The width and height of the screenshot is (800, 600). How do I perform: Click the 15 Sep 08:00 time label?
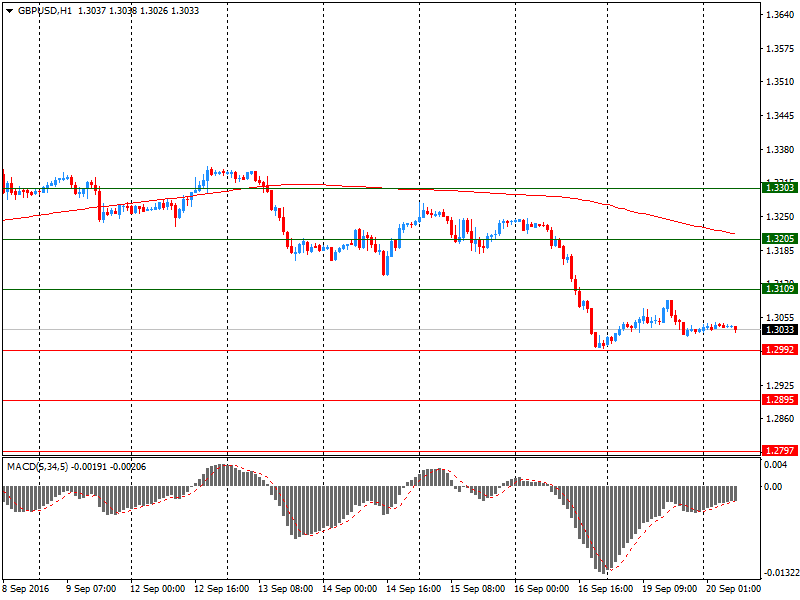click(478, 589)
